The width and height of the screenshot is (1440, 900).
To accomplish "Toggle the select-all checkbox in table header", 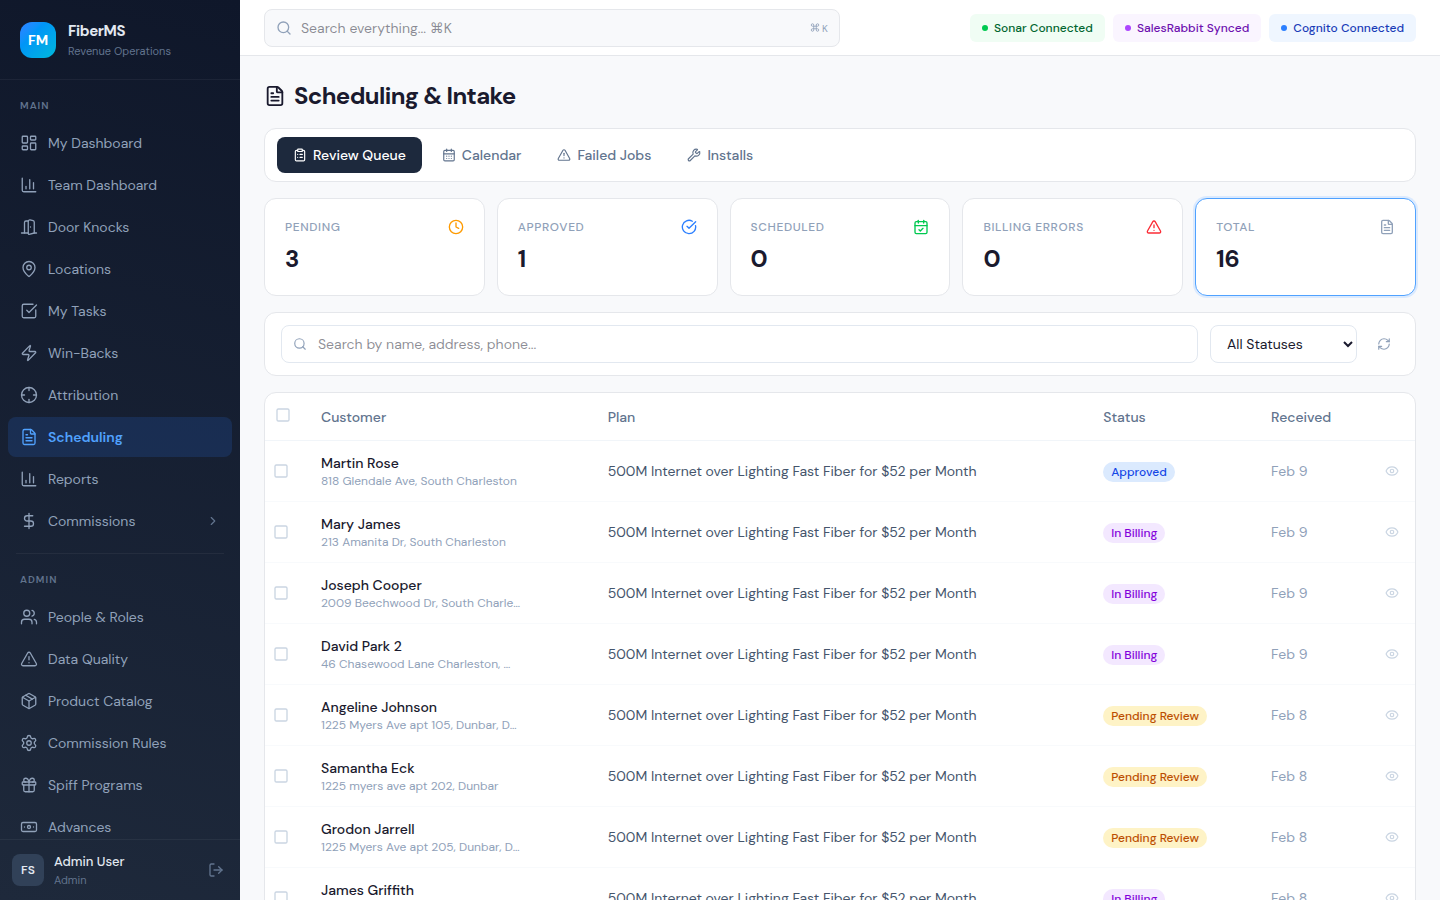I will pyautogui.click(x=283, y=415).
